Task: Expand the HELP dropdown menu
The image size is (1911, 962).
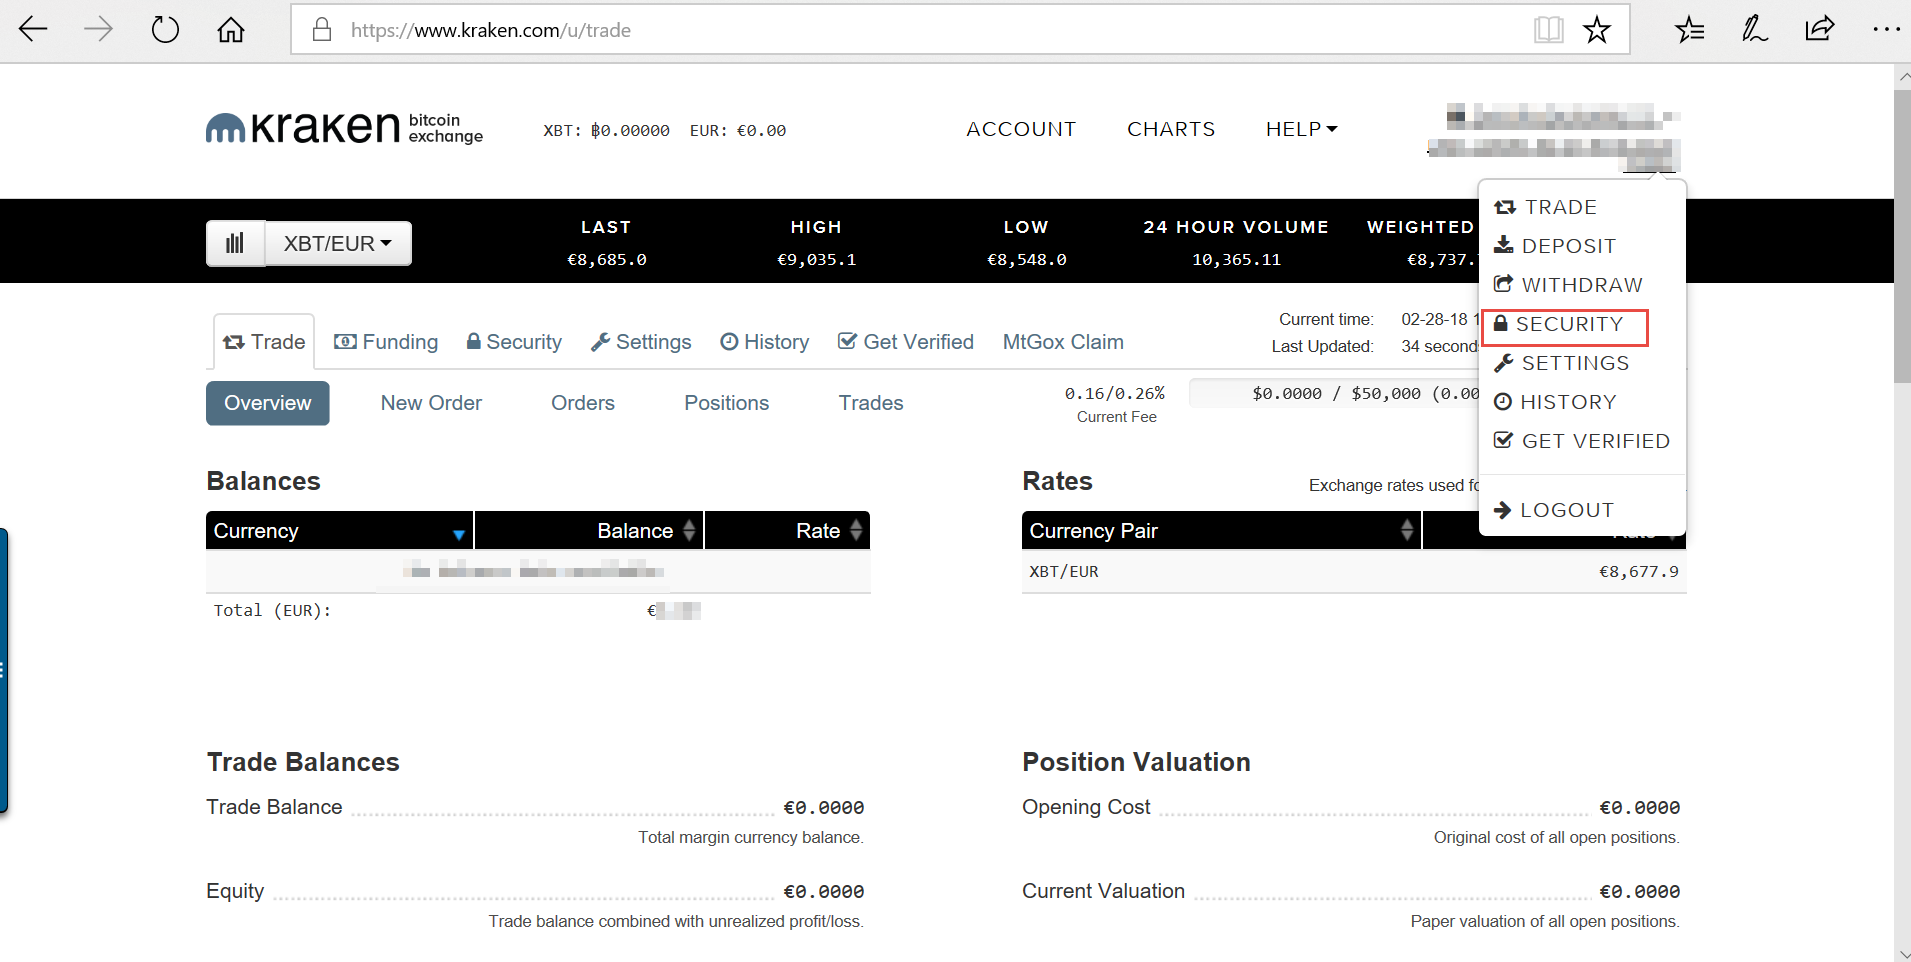Action: point(1301,129)
